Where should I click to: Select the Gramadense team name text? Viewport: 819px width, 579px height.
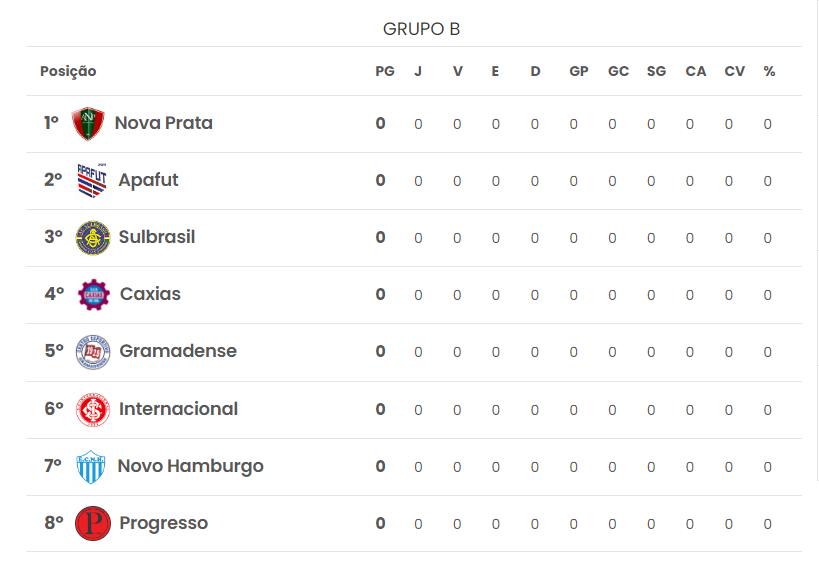[x=178, y=351]
